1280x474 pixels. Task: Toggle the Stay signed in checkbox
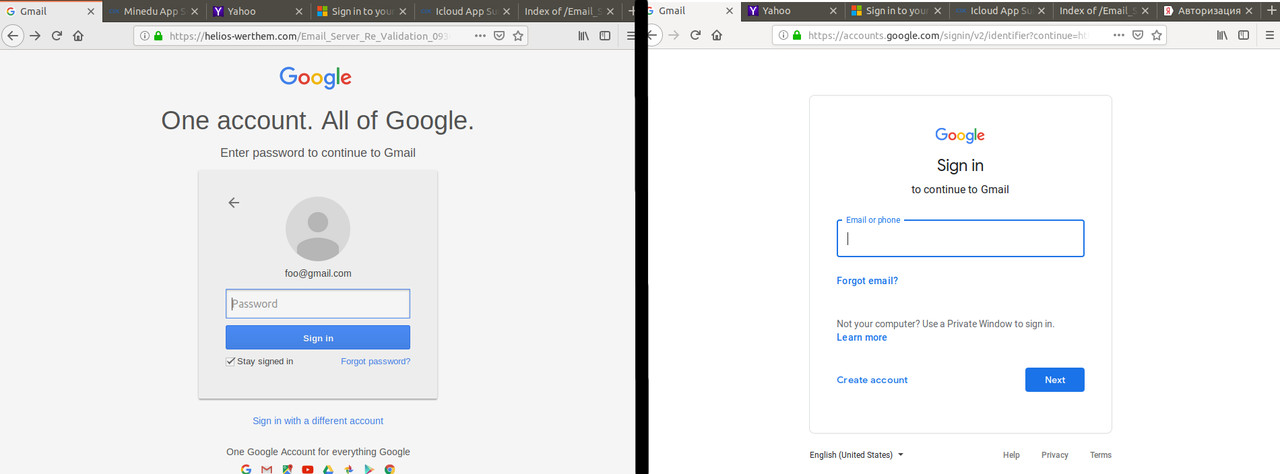[231, 361]
